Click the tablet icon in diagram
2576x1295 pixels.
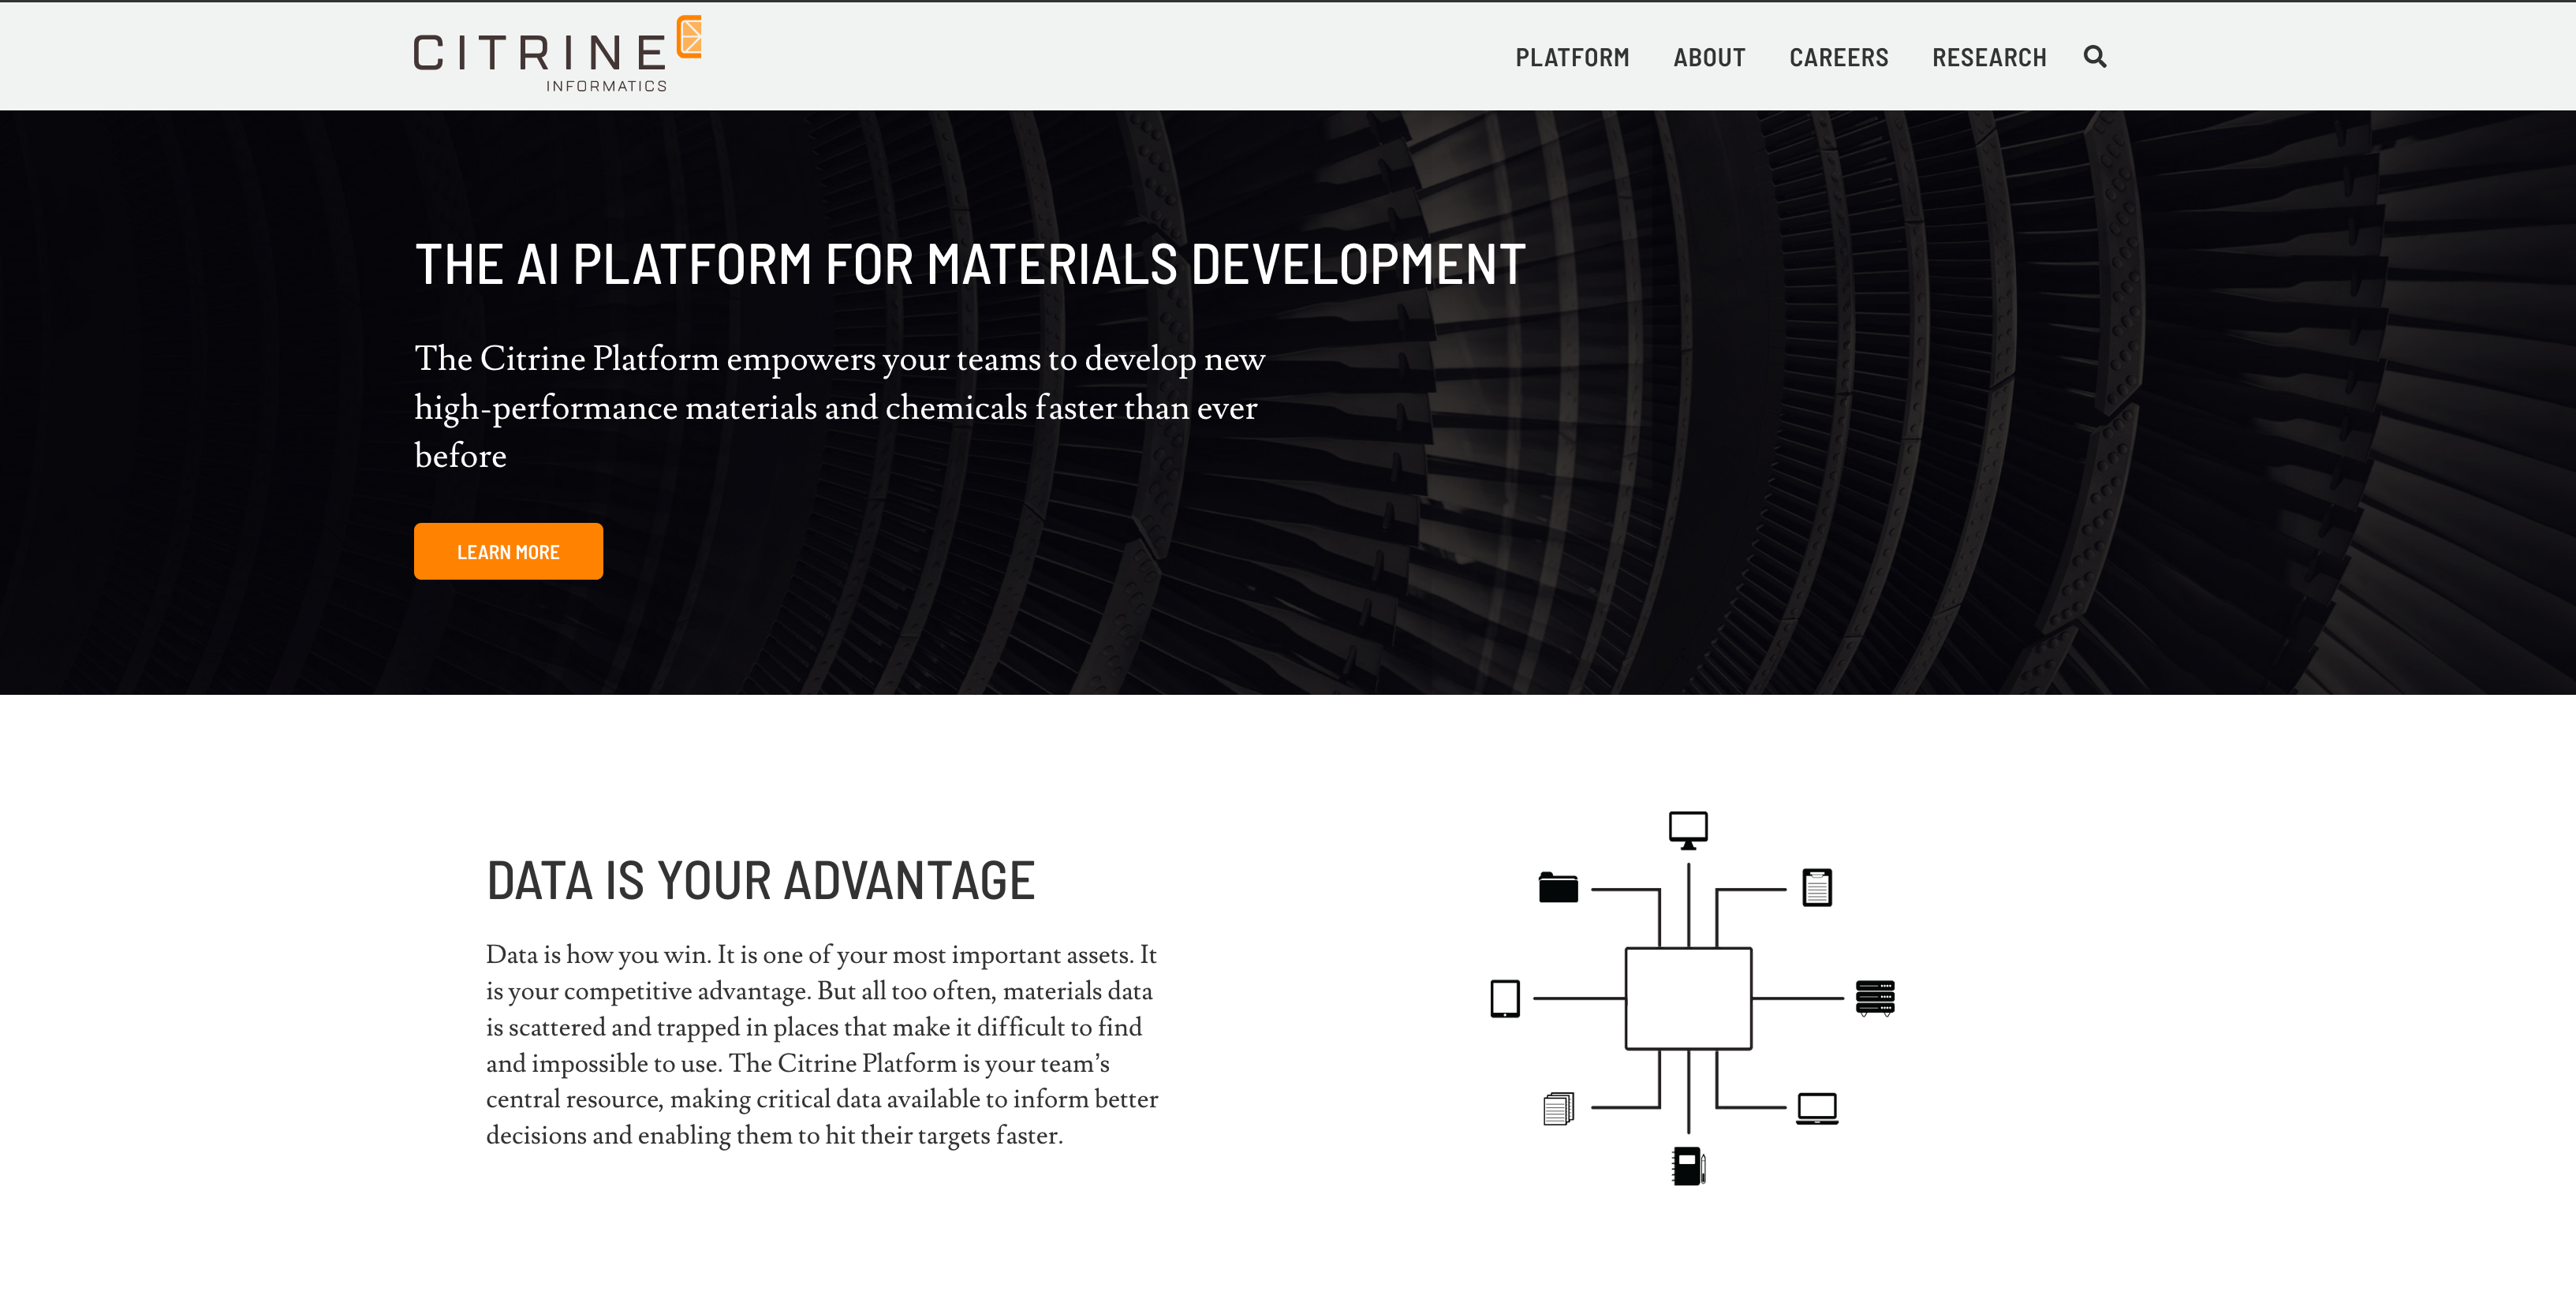click(1504, 998)
